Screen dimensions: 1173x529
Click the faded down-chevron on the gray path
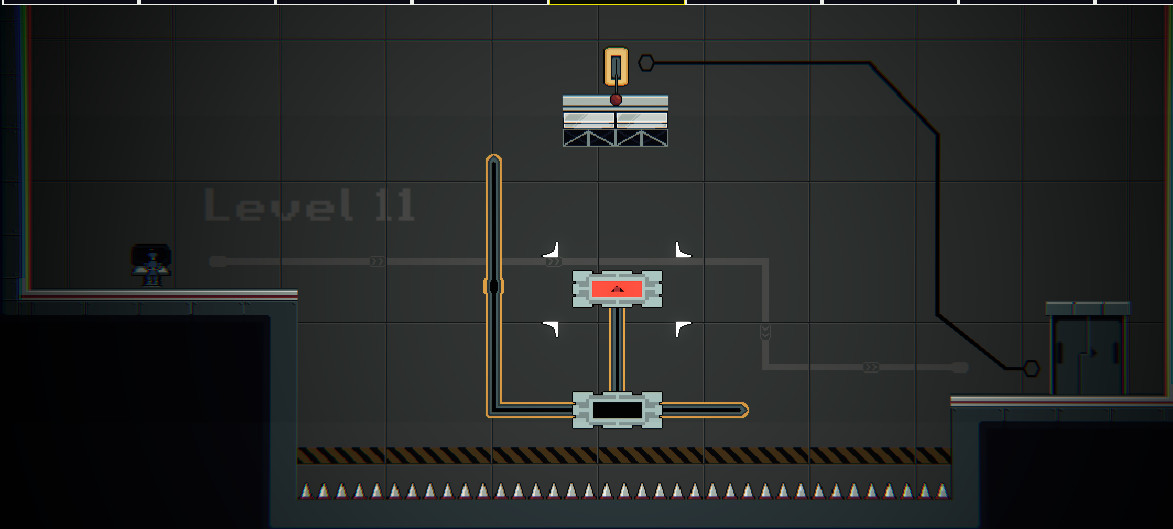click(x=766, y=332)
